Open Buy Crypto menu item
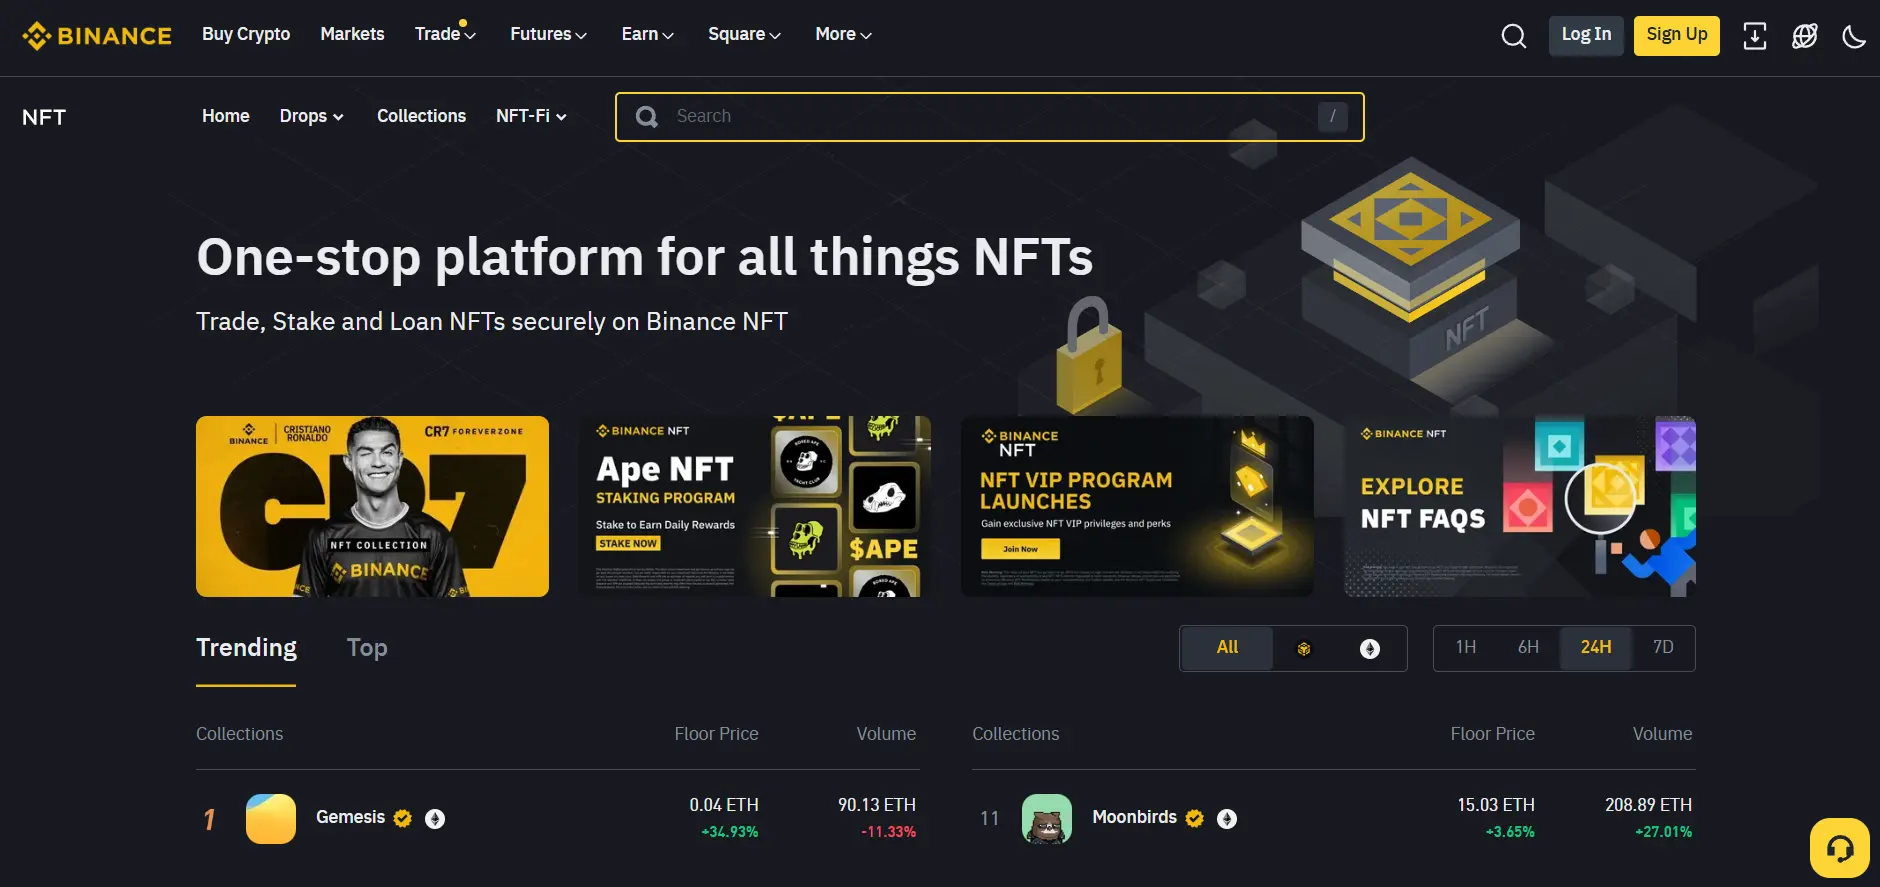 point(246,34)
